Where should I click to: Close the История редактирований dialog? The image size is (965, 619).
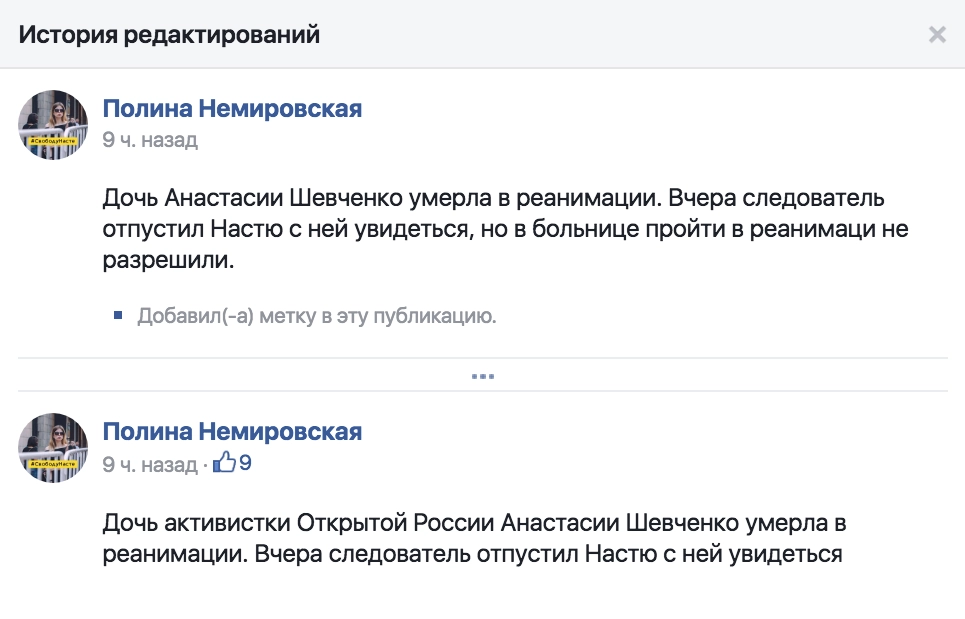937,35
